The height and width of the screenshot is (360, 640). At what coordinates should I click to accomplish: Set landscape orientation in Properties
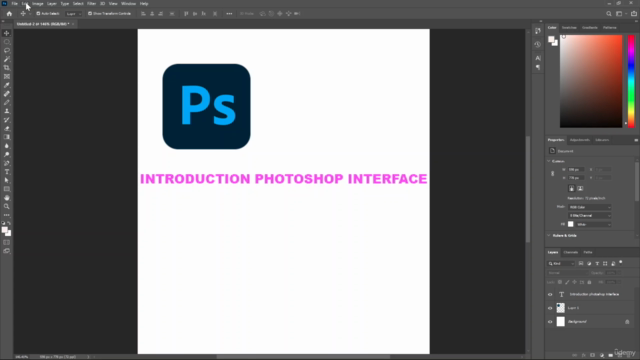[x=580, y=188]
